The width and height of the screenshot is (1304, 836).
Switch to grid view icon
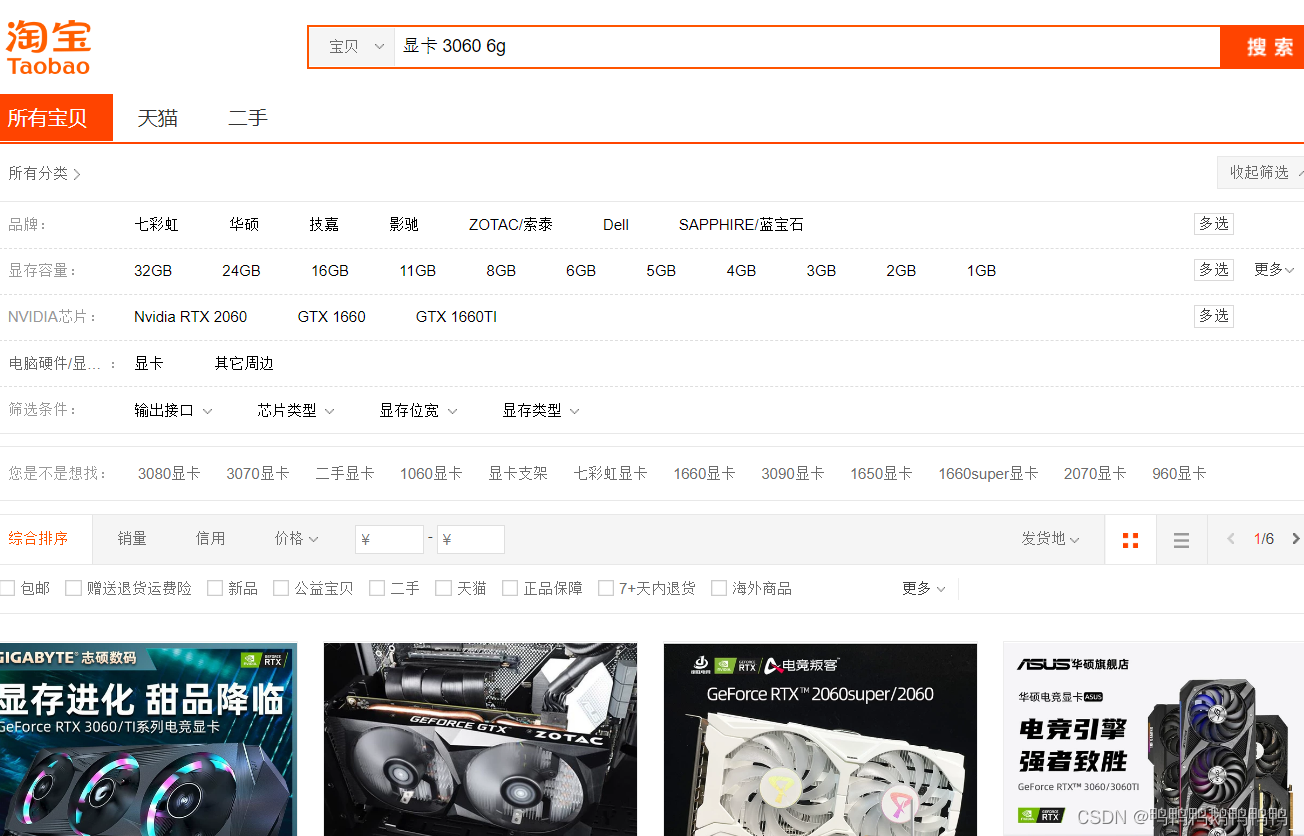[x=1130, y=540]
